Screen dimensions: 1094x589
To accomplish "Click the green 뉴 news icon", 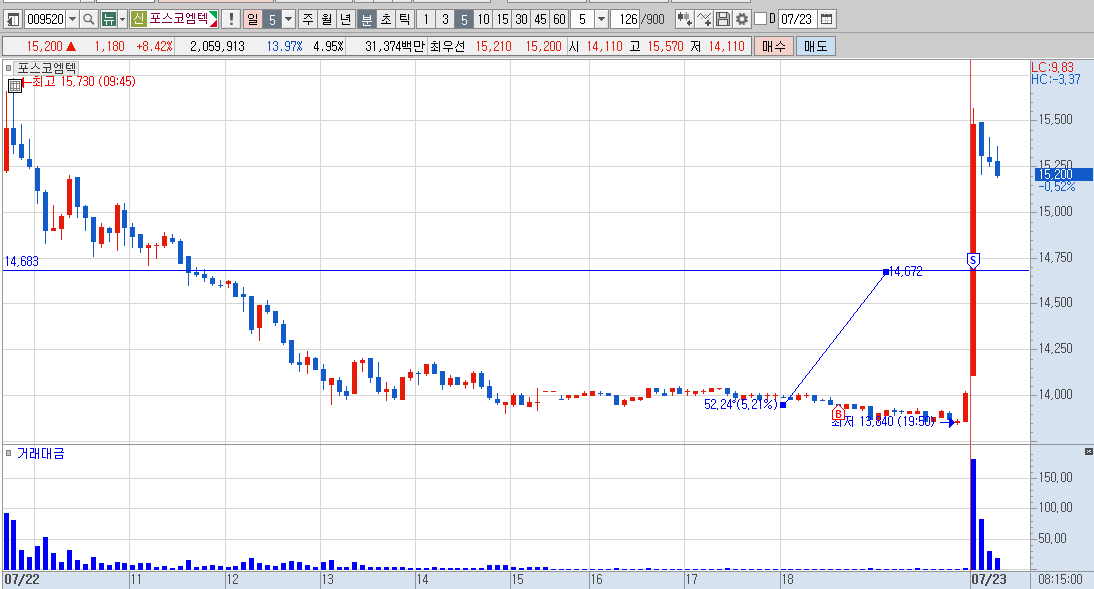I will pyautogui.click(x=108, y=19).
